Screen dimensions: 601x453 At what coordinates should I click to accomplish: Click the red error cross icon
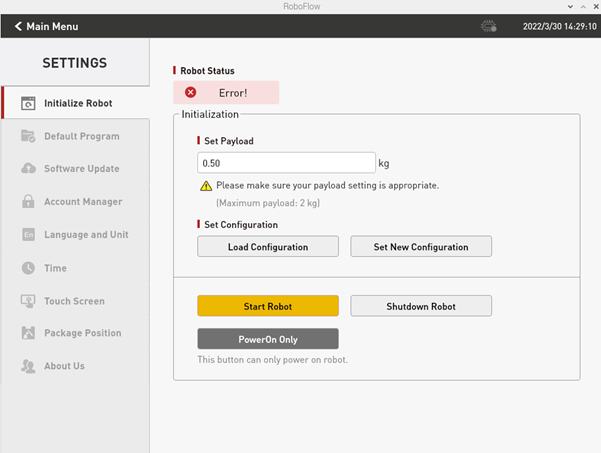click(x=190, y=92)
